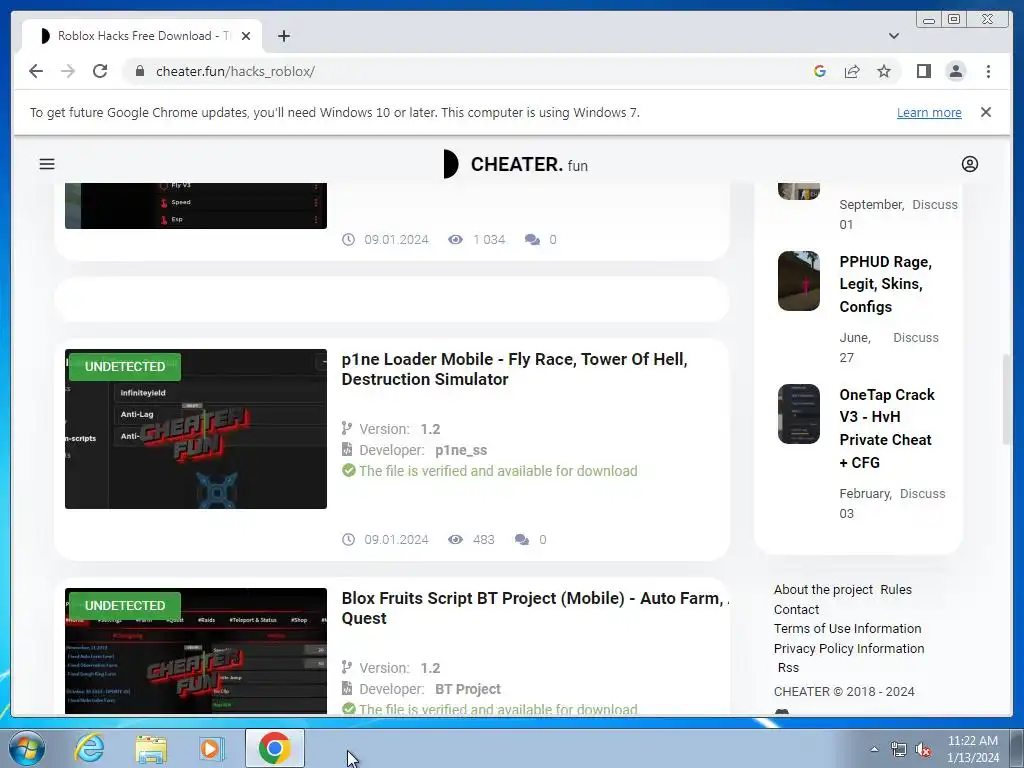Open OneTap Crack V3 sidebar thumbnail
The width and height of the screenshot is (1024, 768).
[799, 414]
